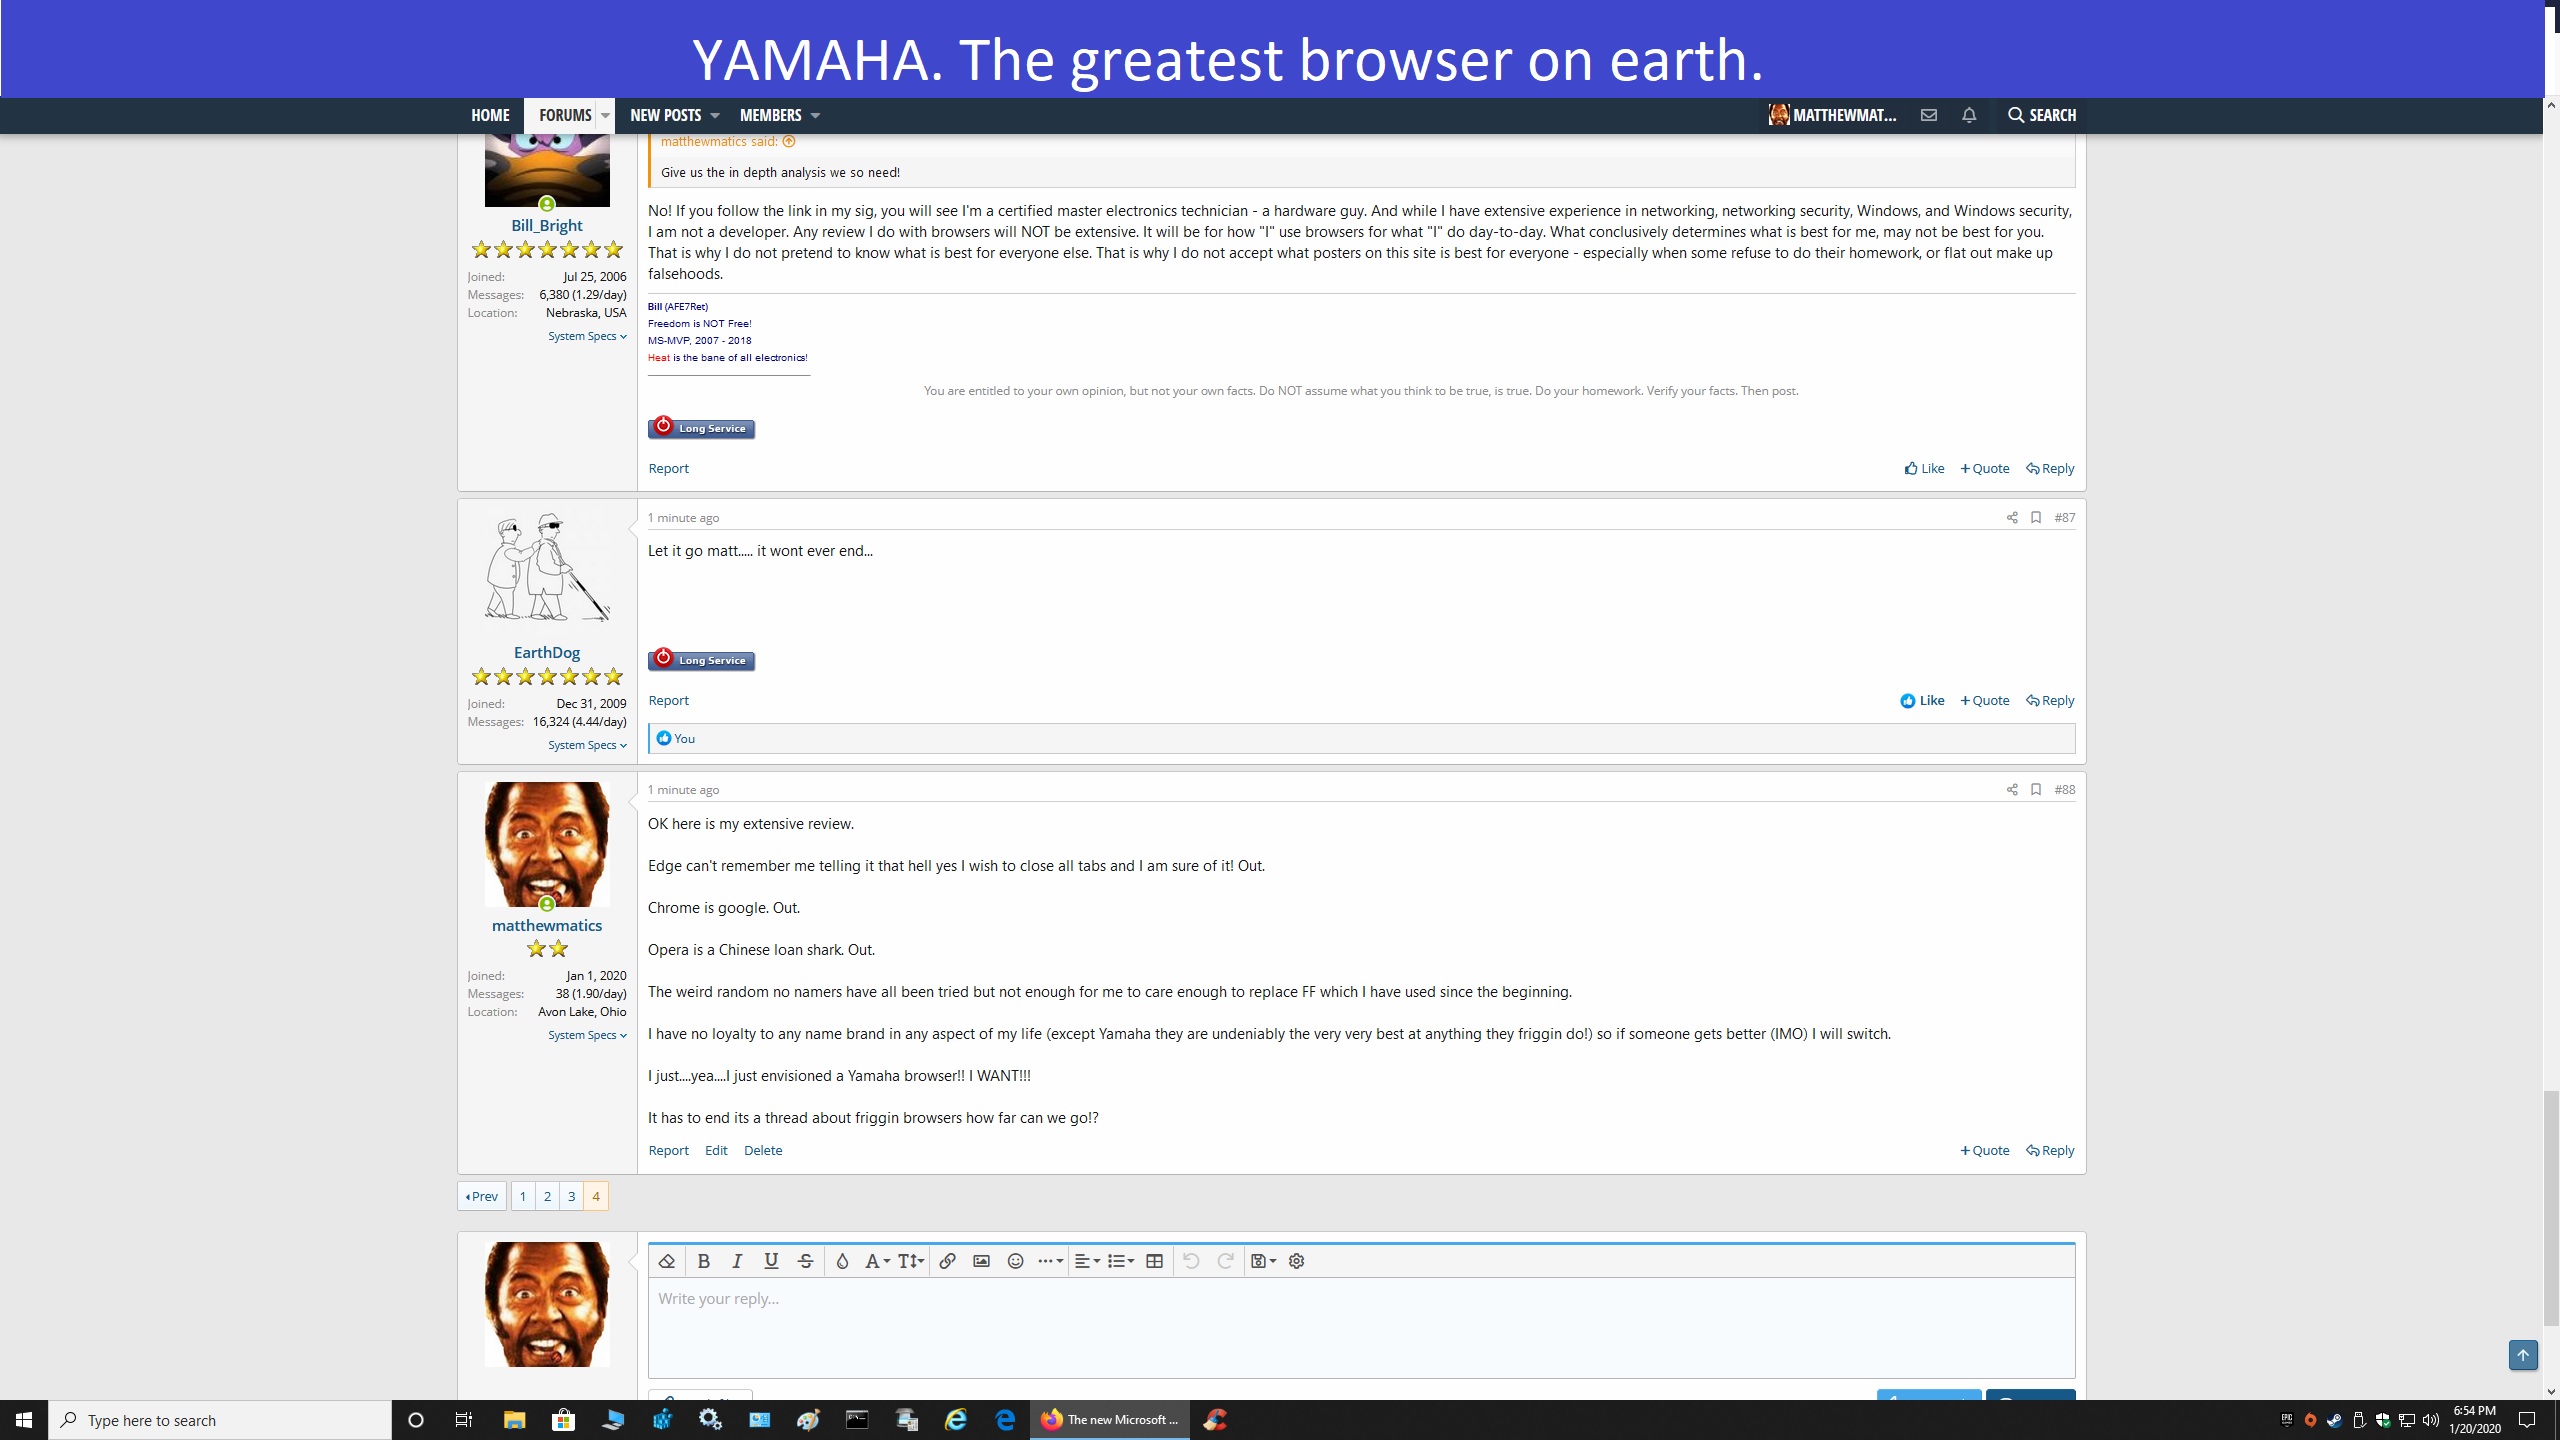Go to page 2 of thread
The height and width of the screenshot is (1440, 2560).
tap(547, 1196)
